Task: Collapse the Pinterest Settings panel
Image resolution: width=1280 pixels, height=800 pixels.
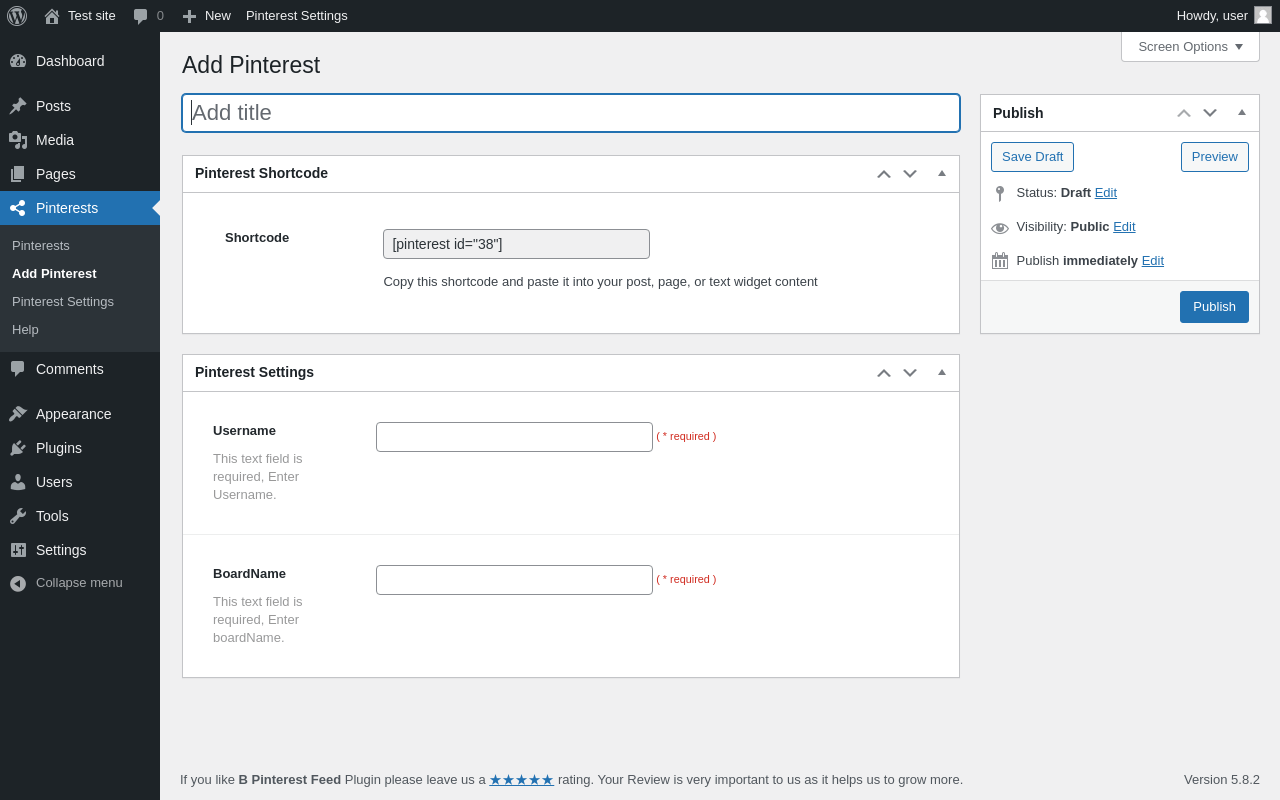Action: pos(942,373)
